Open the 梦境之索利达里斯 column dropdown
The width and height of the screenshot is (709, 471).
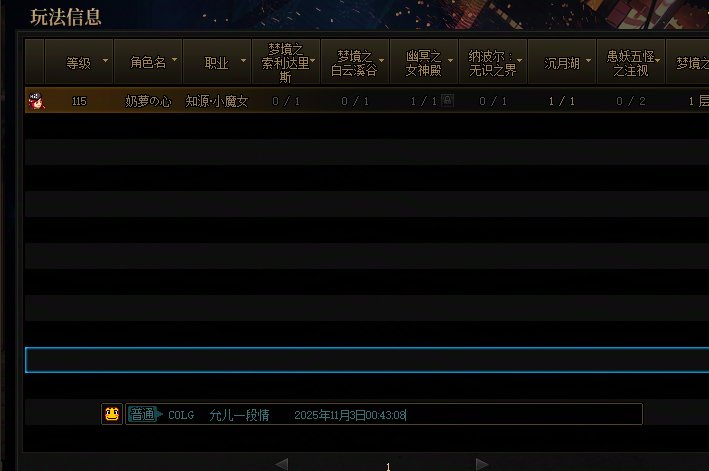[x=313, y=62]
